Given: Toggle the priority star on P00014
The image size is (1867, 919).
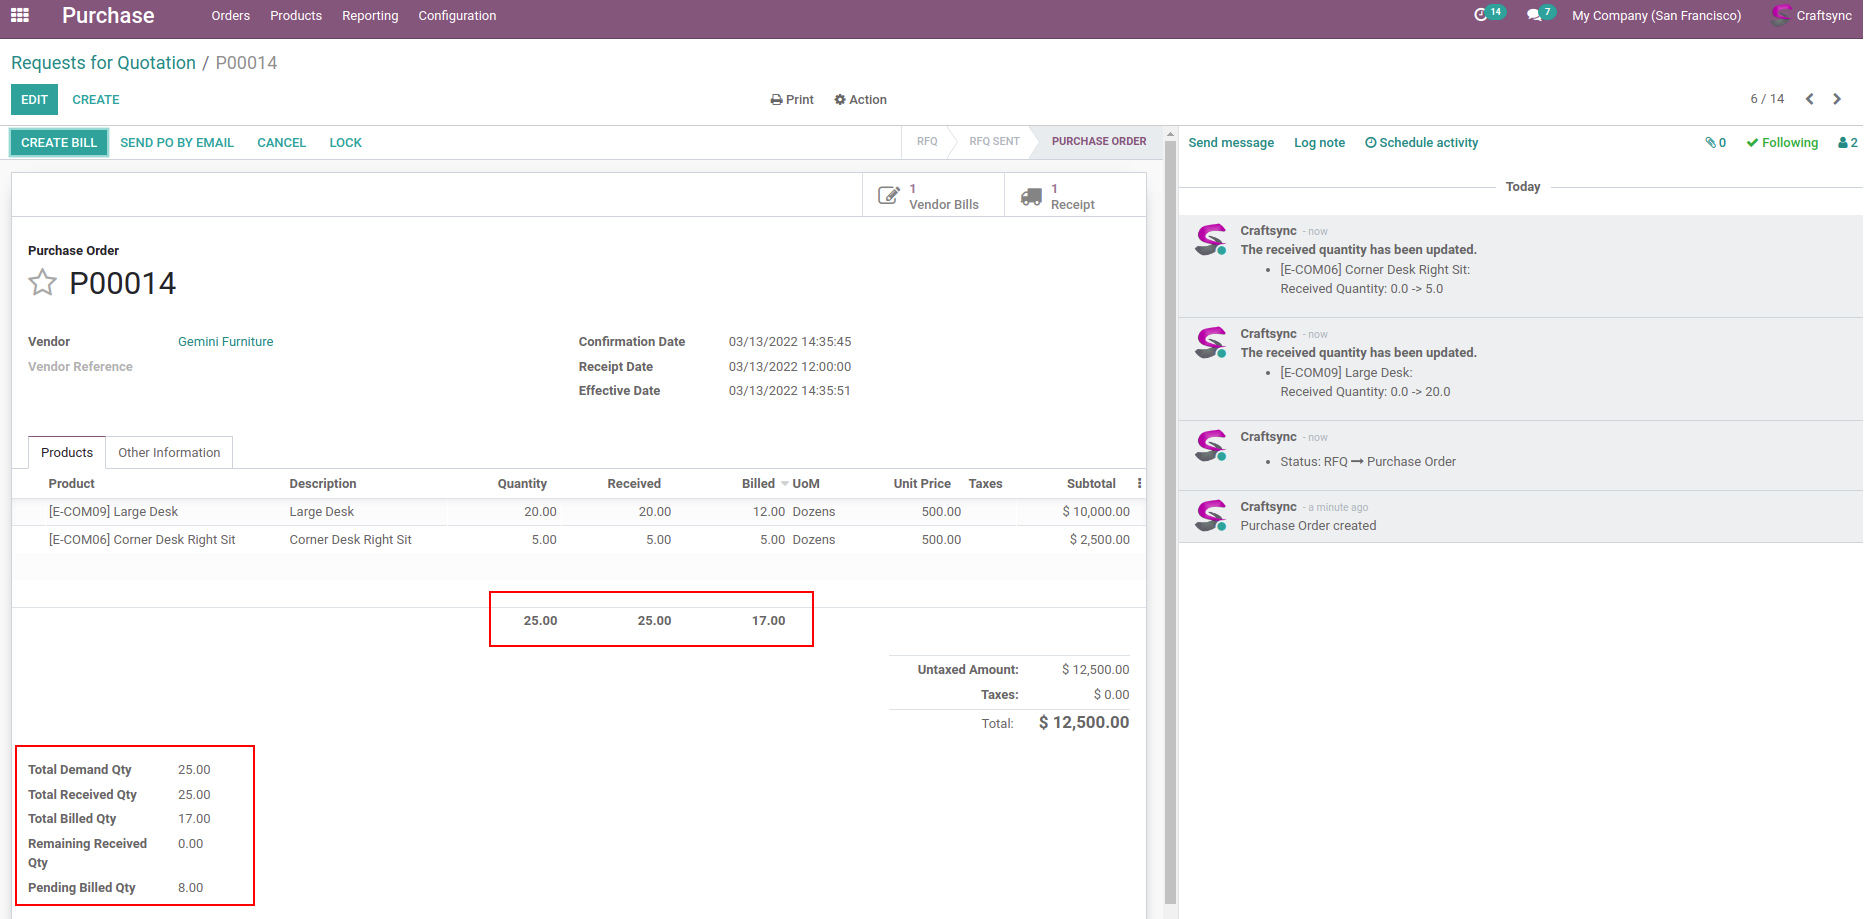Looking at the screenshot, I should click(x=42, y=283).
